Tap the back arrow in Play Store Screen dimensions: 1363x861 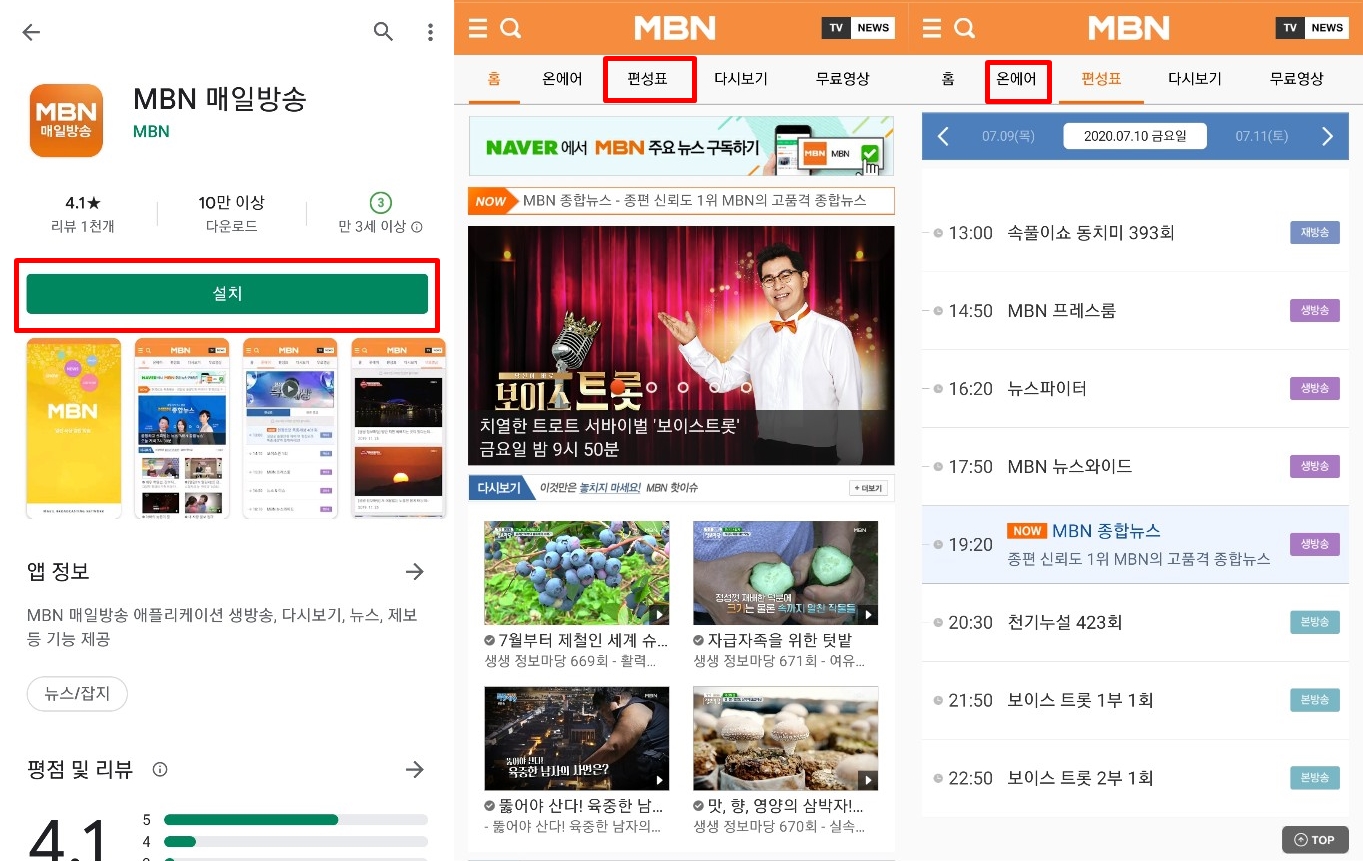(31, 32)
